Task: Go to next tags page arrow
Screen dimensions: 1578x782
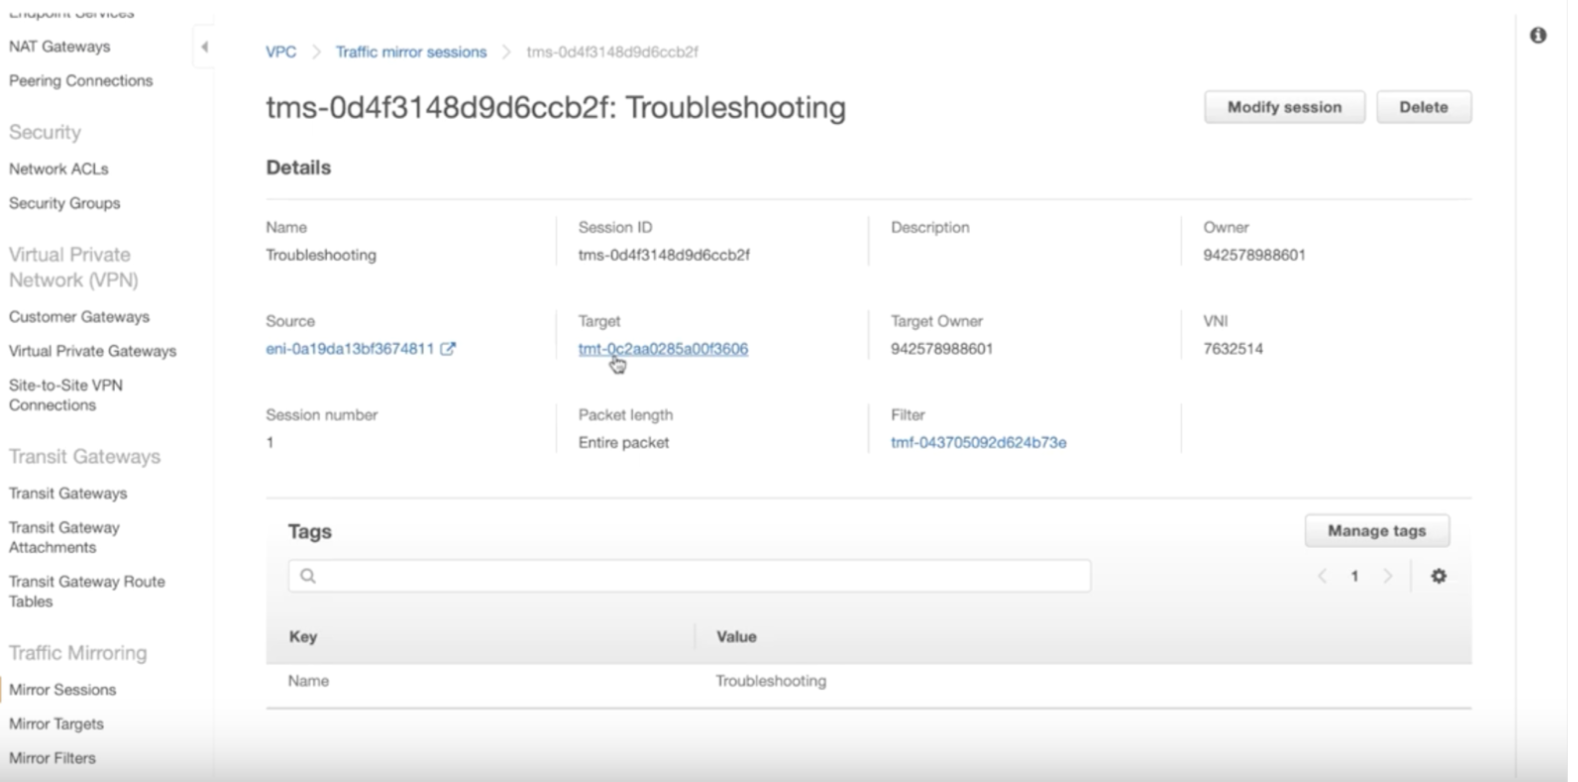Action: 1387,576
